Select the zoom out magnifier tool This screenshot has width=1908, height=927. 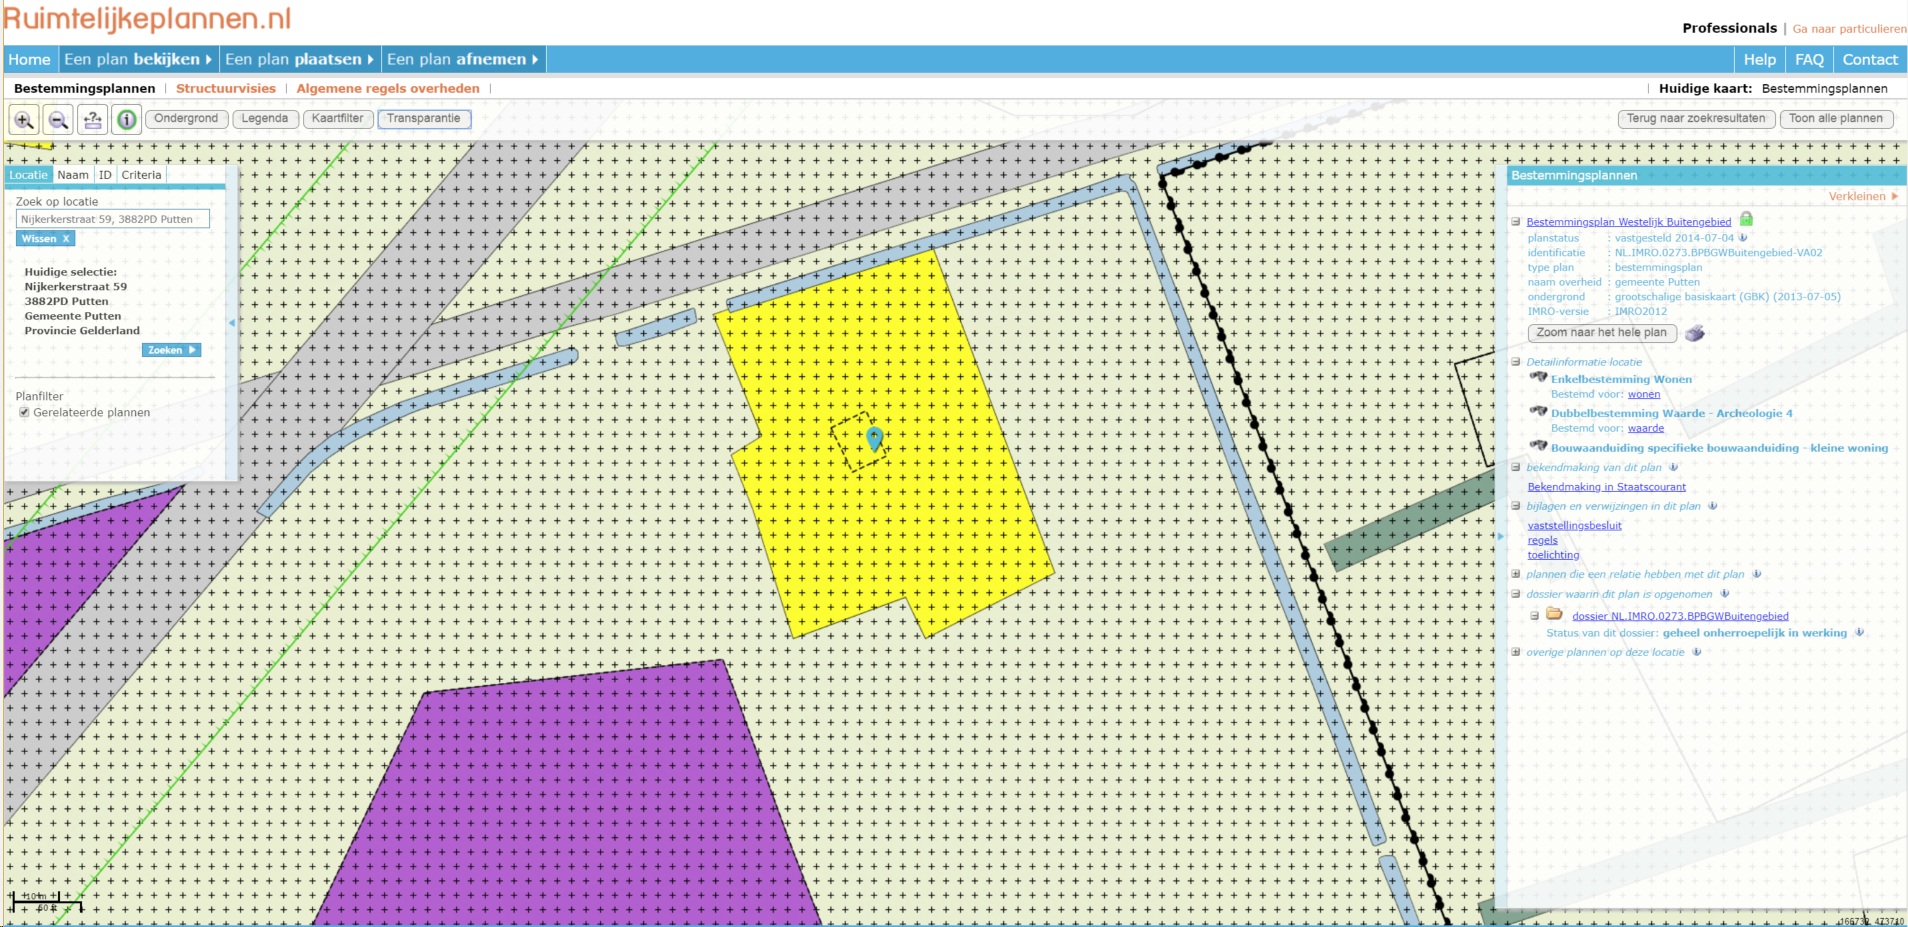tap(58, 119)
